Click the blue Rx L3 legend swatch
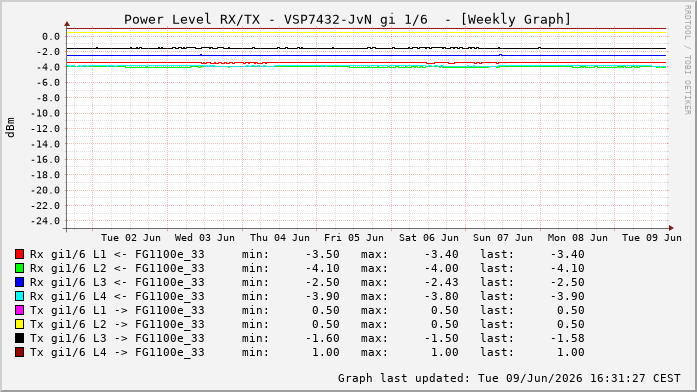 tap(19, 282)
